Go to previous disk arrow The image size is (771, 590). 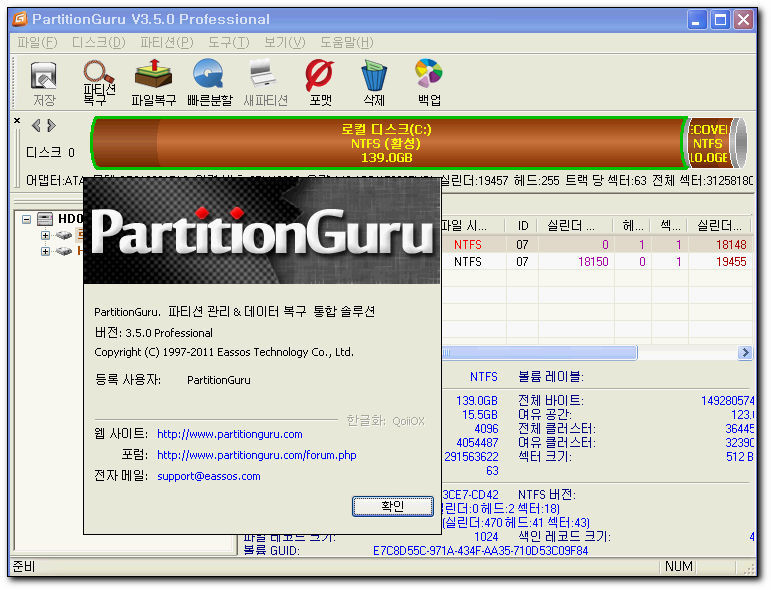(36, 126)
